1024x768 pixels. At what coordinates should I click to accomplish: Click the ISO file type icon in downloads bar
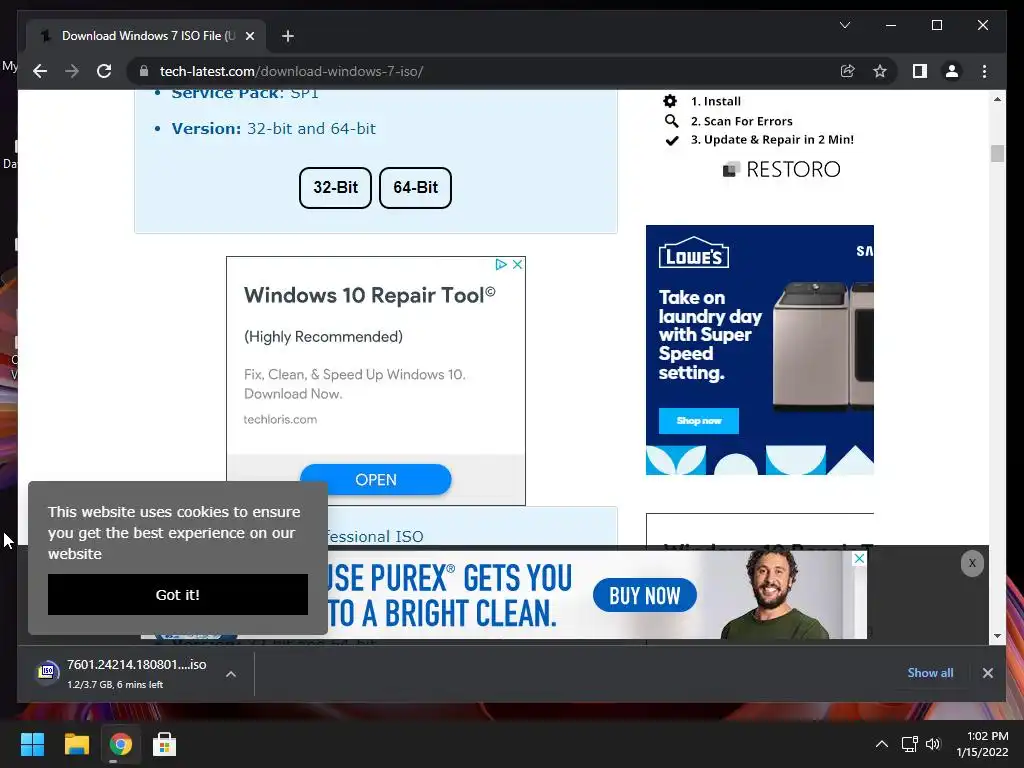click(47, 671)
